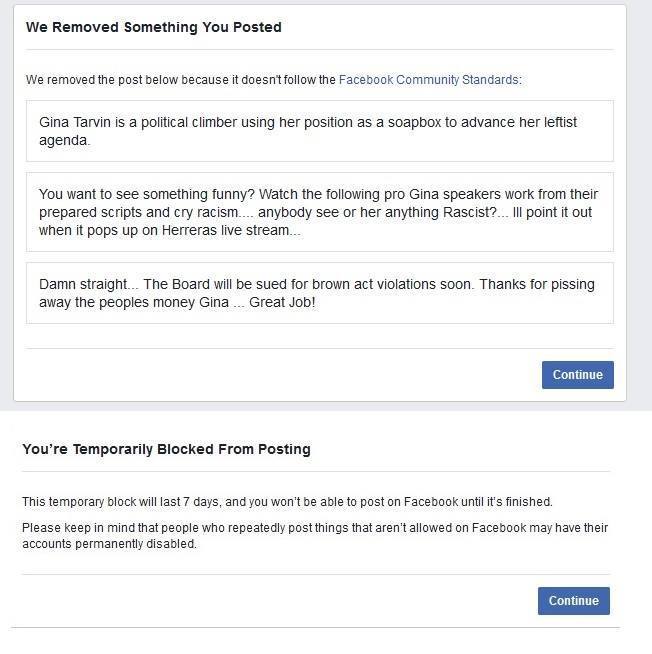Open the Facebook Community Standards link
Image resolution: width=652 pixels, height=654 pixels.
pos(428,80)
